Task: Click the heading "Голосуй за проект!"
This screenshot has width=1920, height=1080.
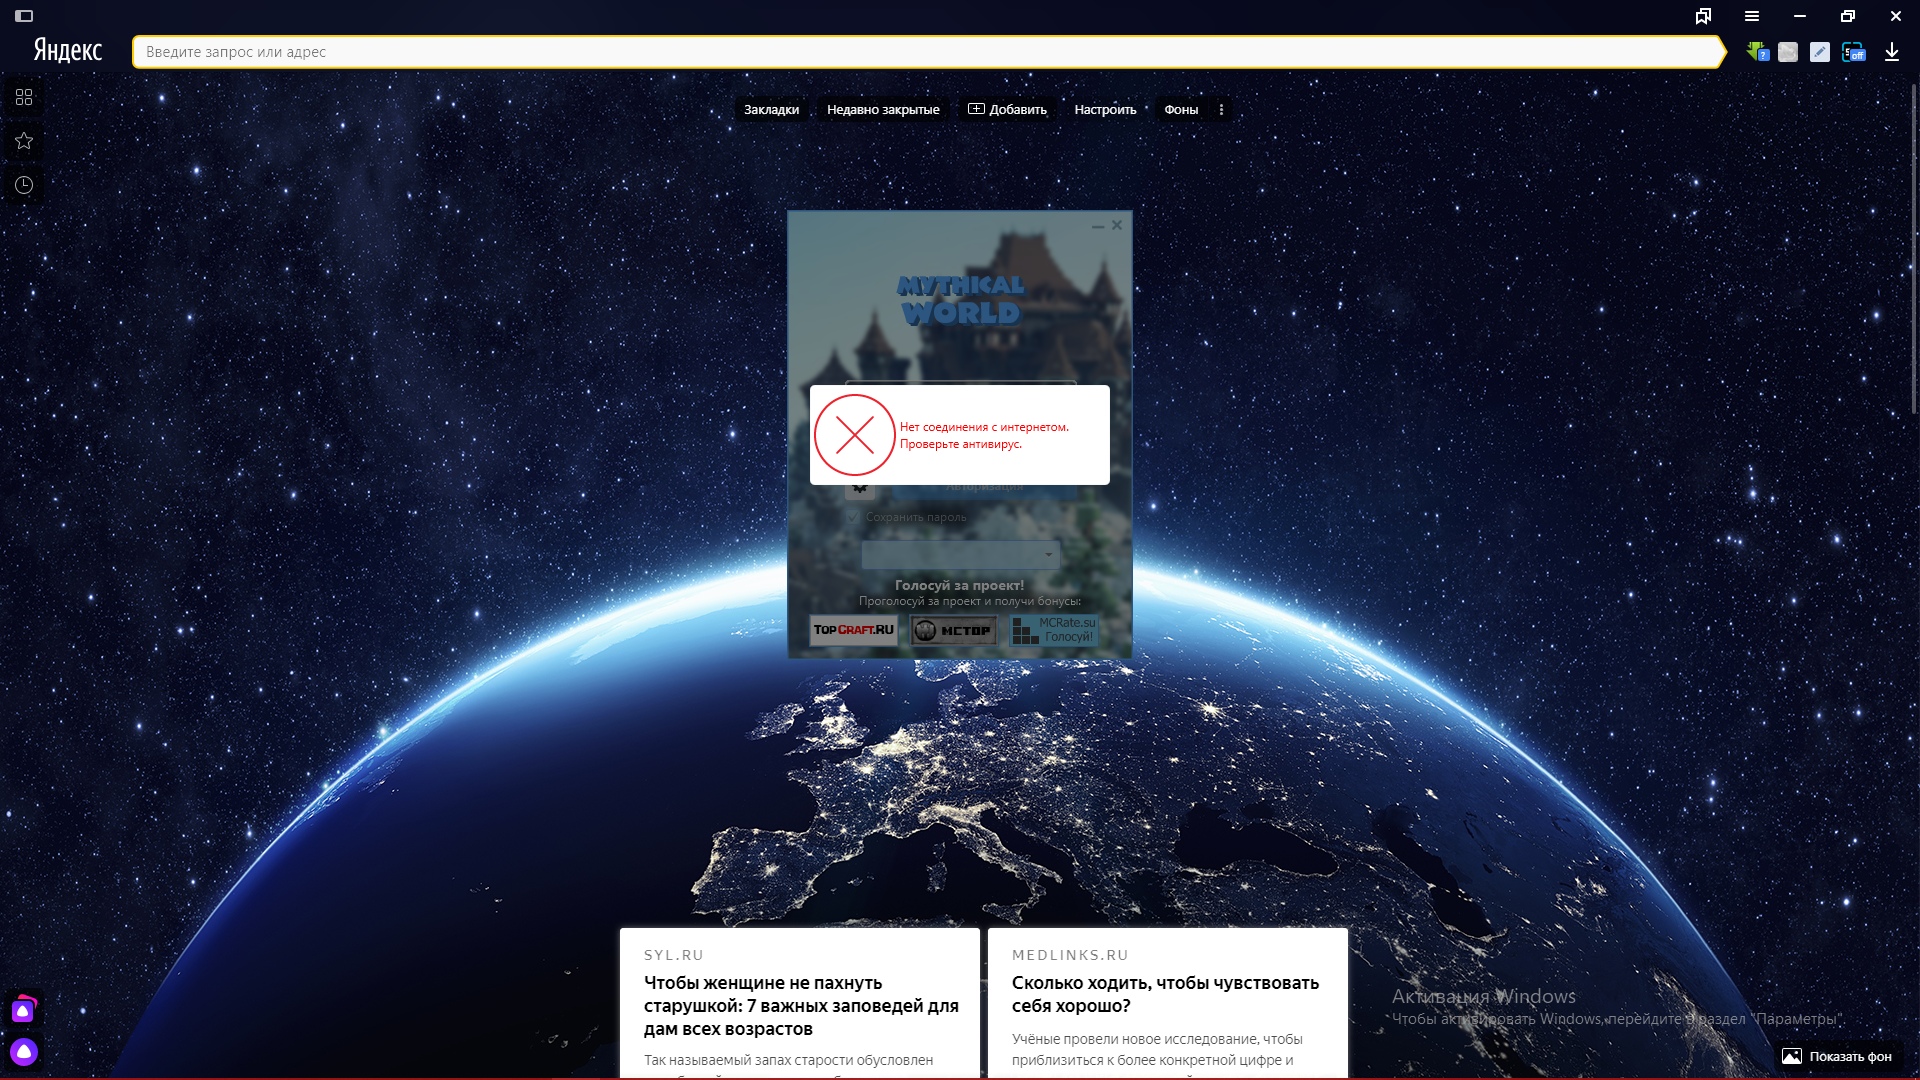Action: point(959,585)
